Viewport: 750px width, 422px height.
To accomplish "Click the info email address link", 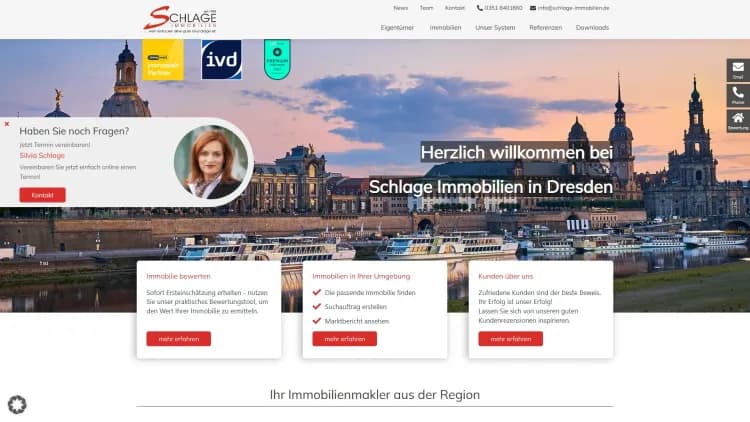I will pos(570,8).
